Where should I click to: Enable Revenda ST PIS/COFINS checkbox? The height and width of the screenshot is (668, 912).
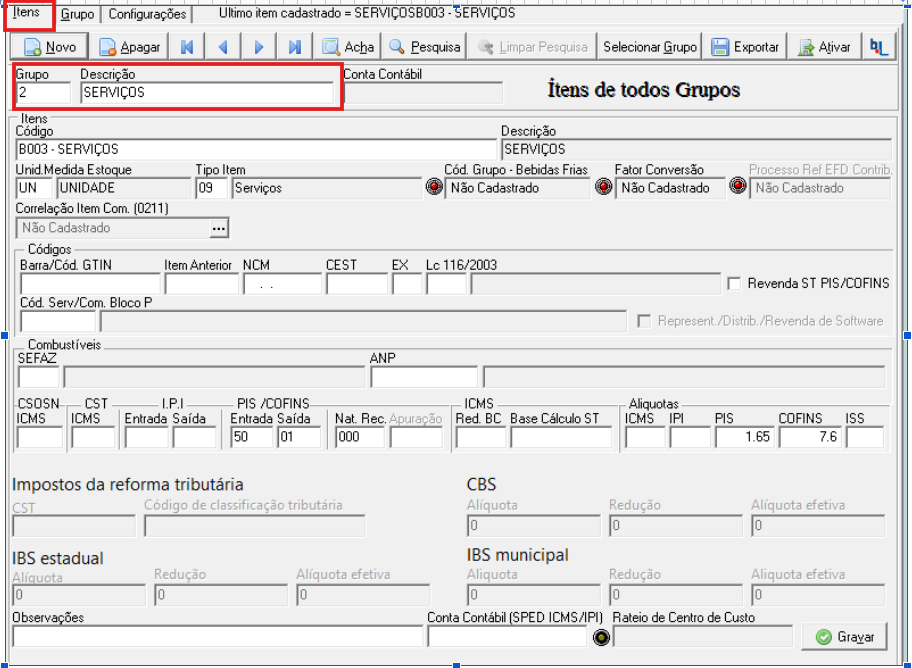pos(734,283)
